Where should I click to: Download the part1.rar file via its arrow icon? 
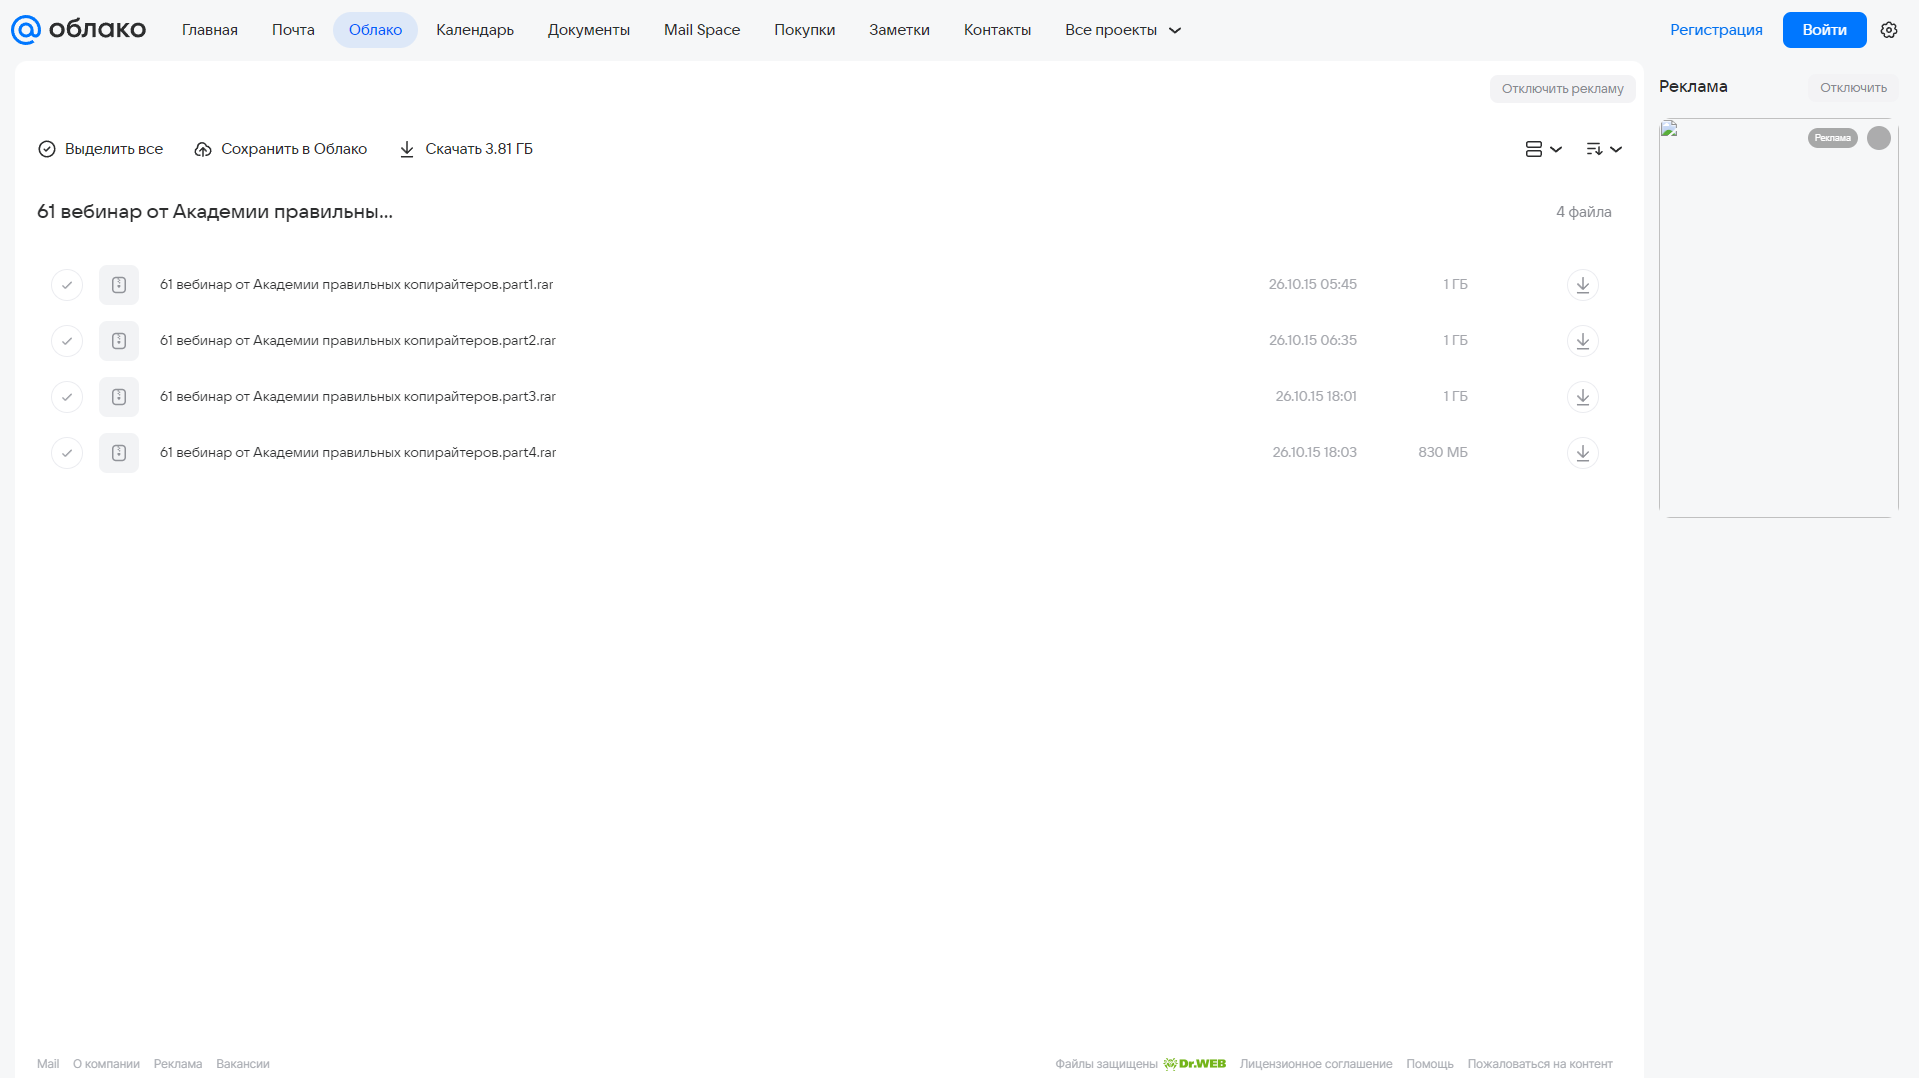point(1582,285)
